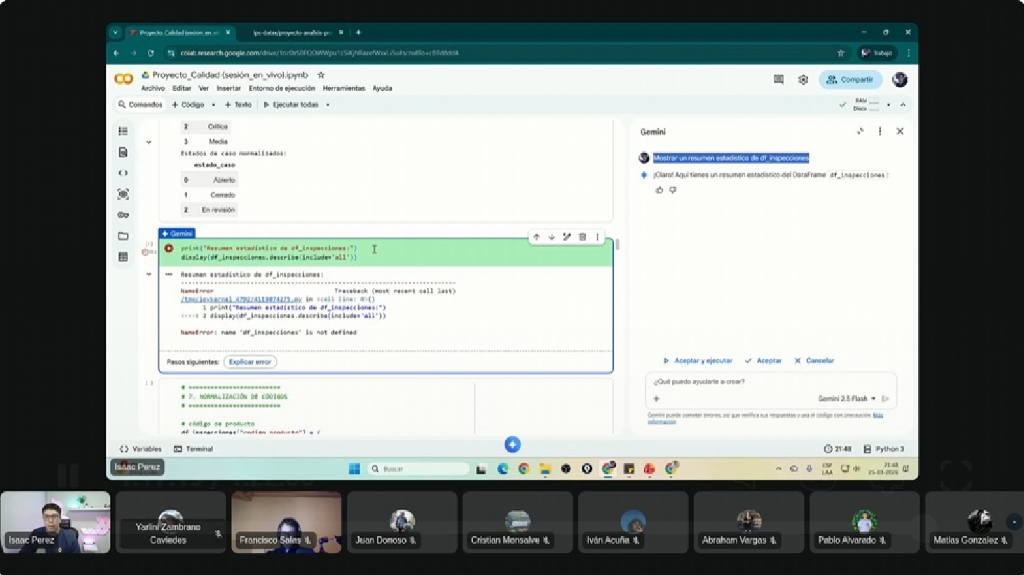Open the Files folder sidebar icon
The height and width of the screenshot is (575, 1024).
(123, 236)
